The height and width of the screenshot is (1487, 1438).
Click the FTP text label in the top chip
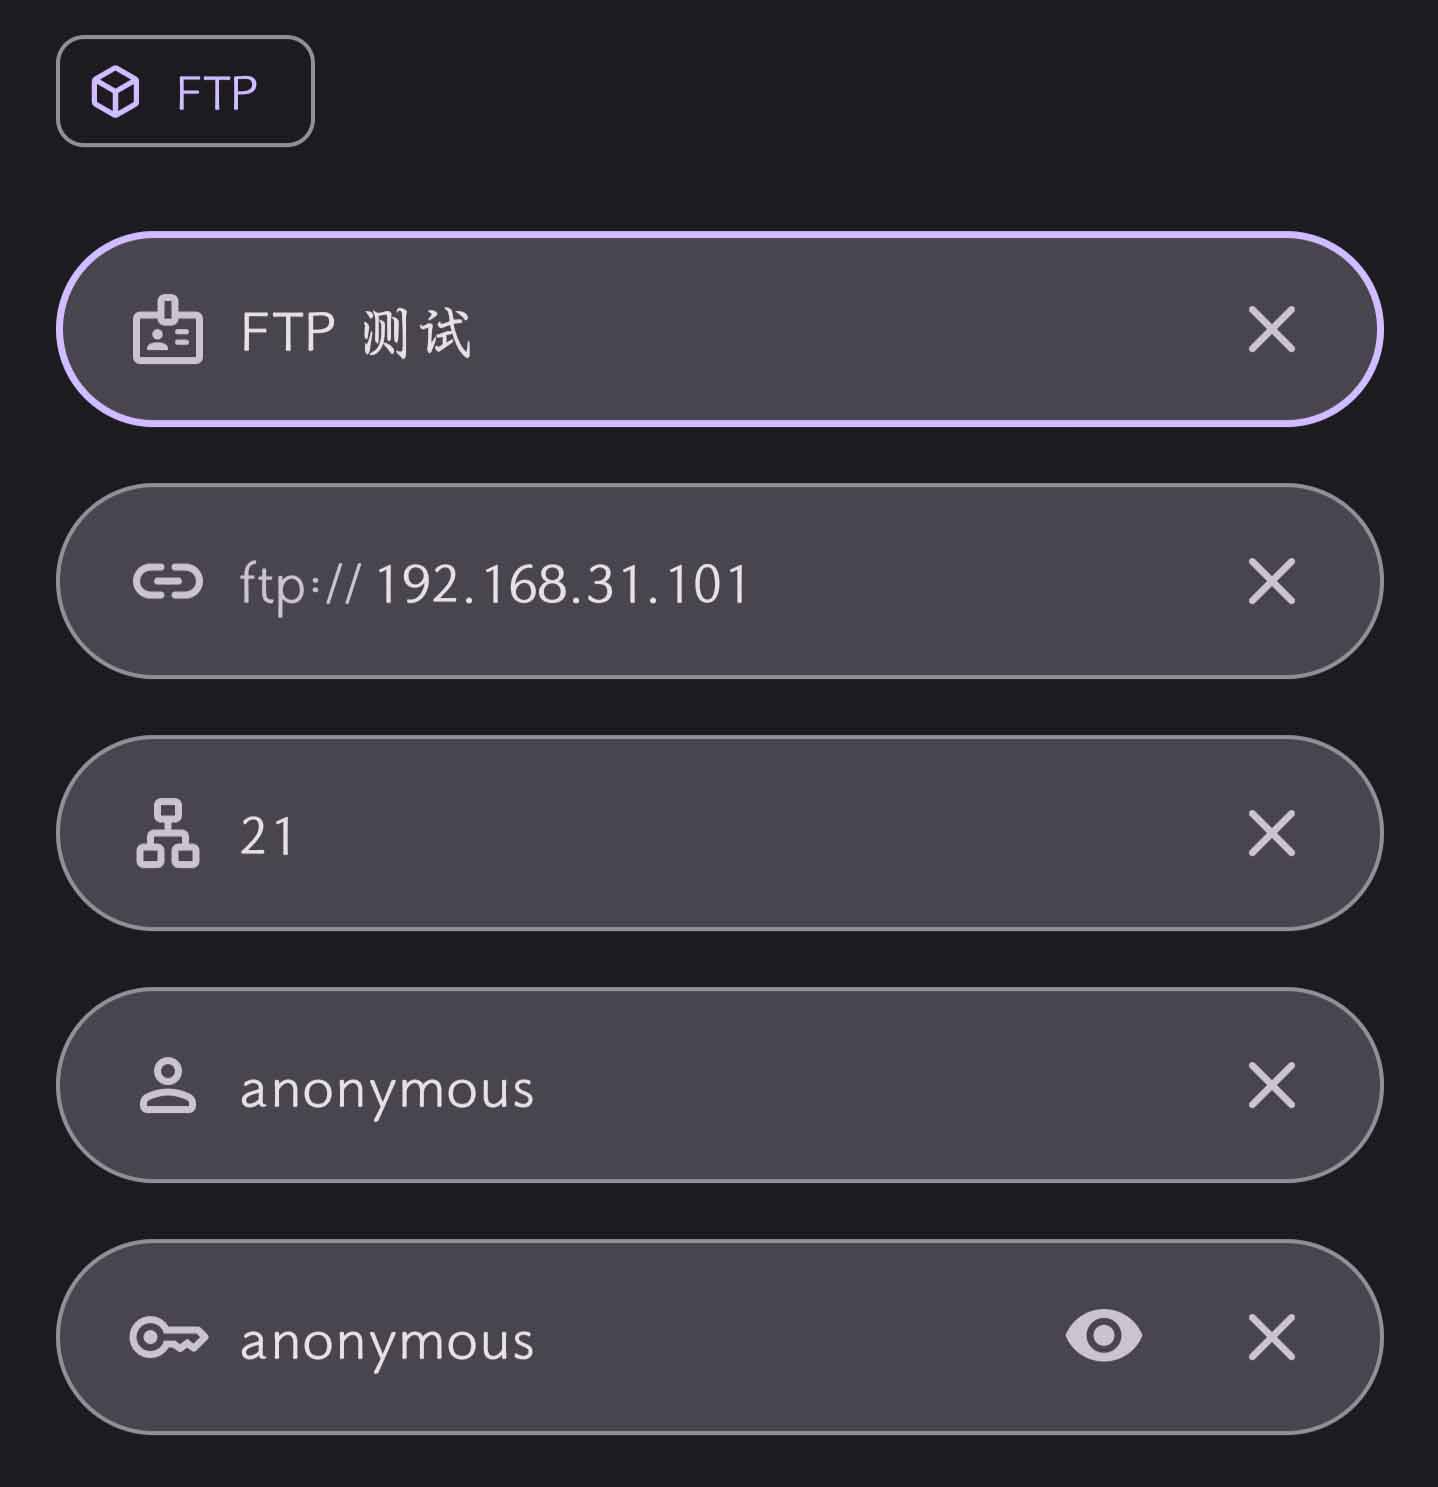click(217, 93)
